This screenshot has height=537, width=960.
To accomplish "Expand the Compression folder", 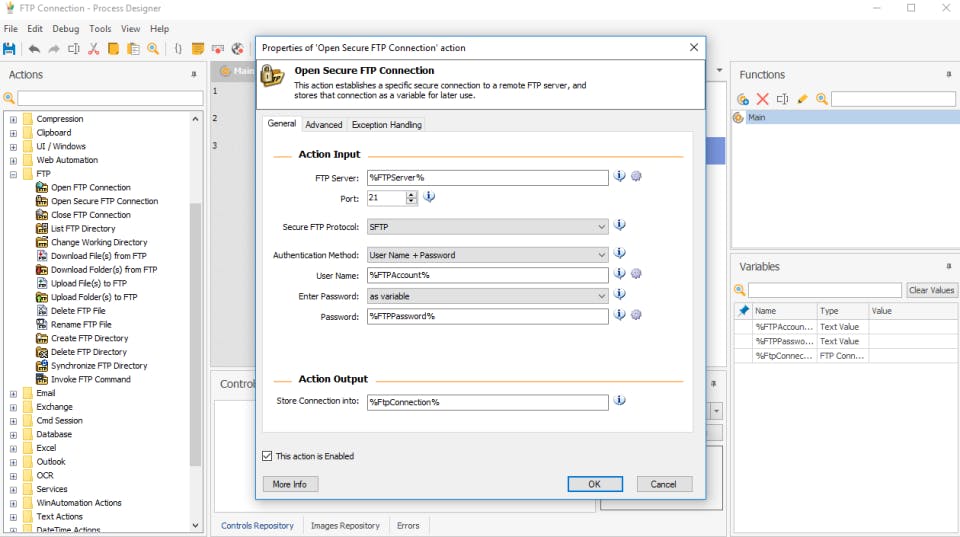I will click(x=13, y=119).
